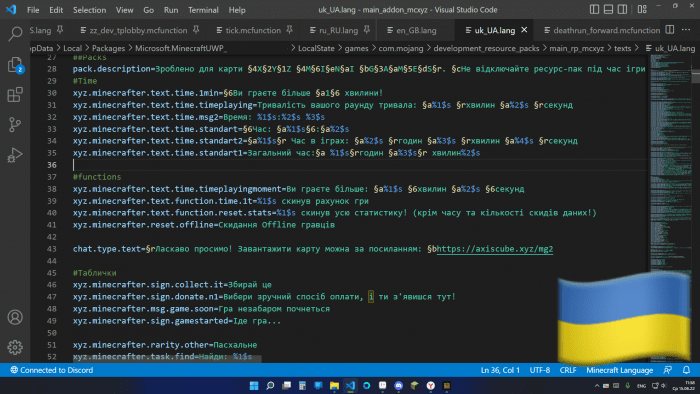Toggle the bottom panel layout icon
This screenshot has height=394, width=700.
pyautogui.click(x=608, y=9)
